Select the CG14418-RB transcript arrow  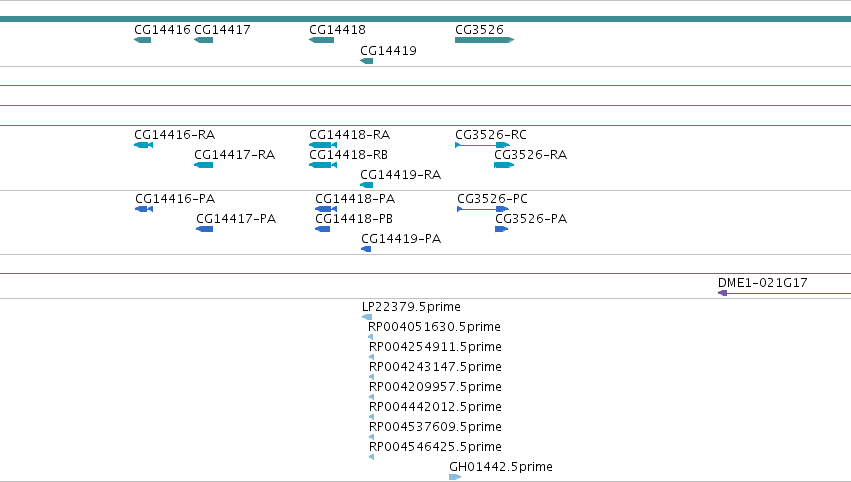(323, 165)
